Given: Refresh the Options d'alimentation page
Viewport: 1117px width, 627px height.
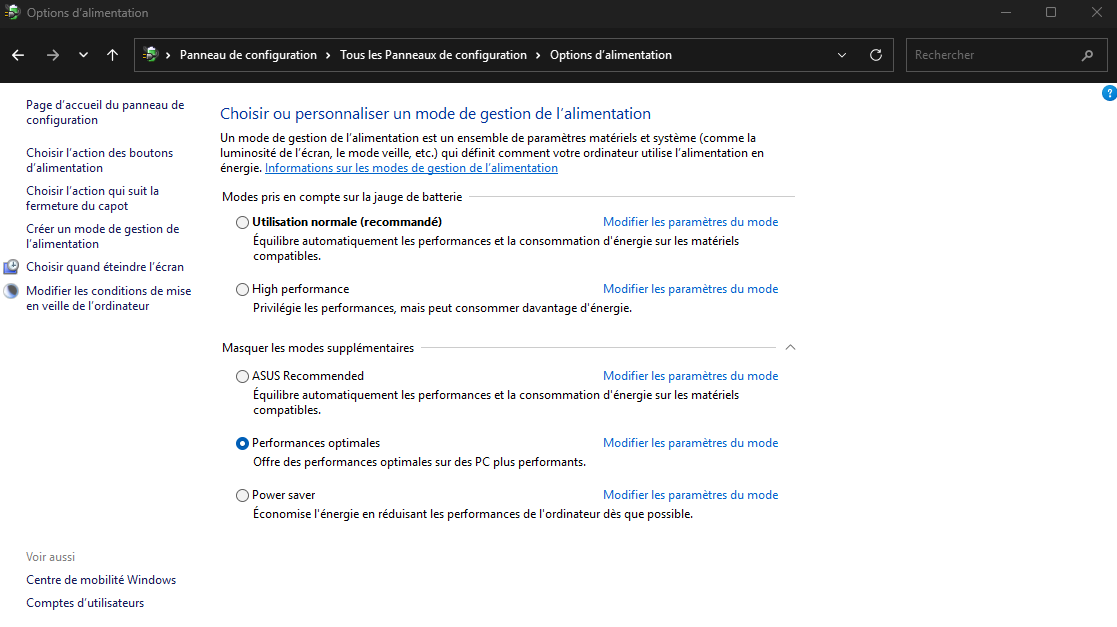Looking at the screenshot, I should tap(876, 55).
